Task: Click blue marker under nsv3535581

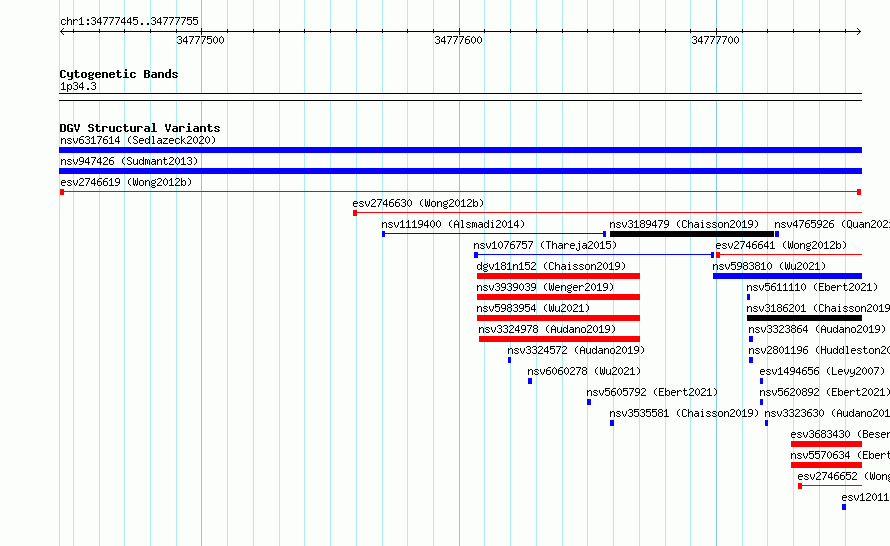Action: (612, 423)
